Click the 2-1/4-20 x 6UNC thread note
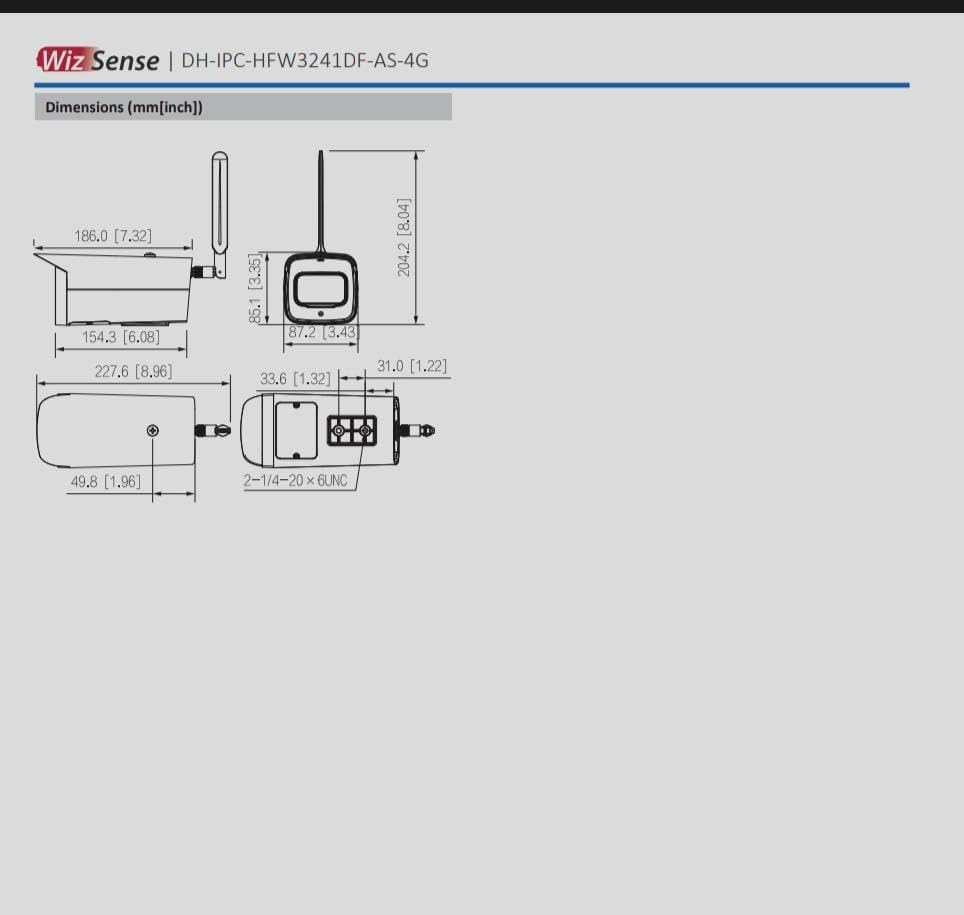This screenshot has height=915, width=964. click(295, 480)
